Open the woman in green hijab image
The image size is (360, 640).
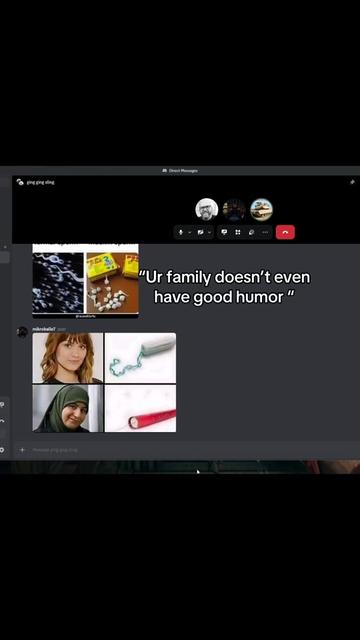pyautogui.click(x=68, y=408)
